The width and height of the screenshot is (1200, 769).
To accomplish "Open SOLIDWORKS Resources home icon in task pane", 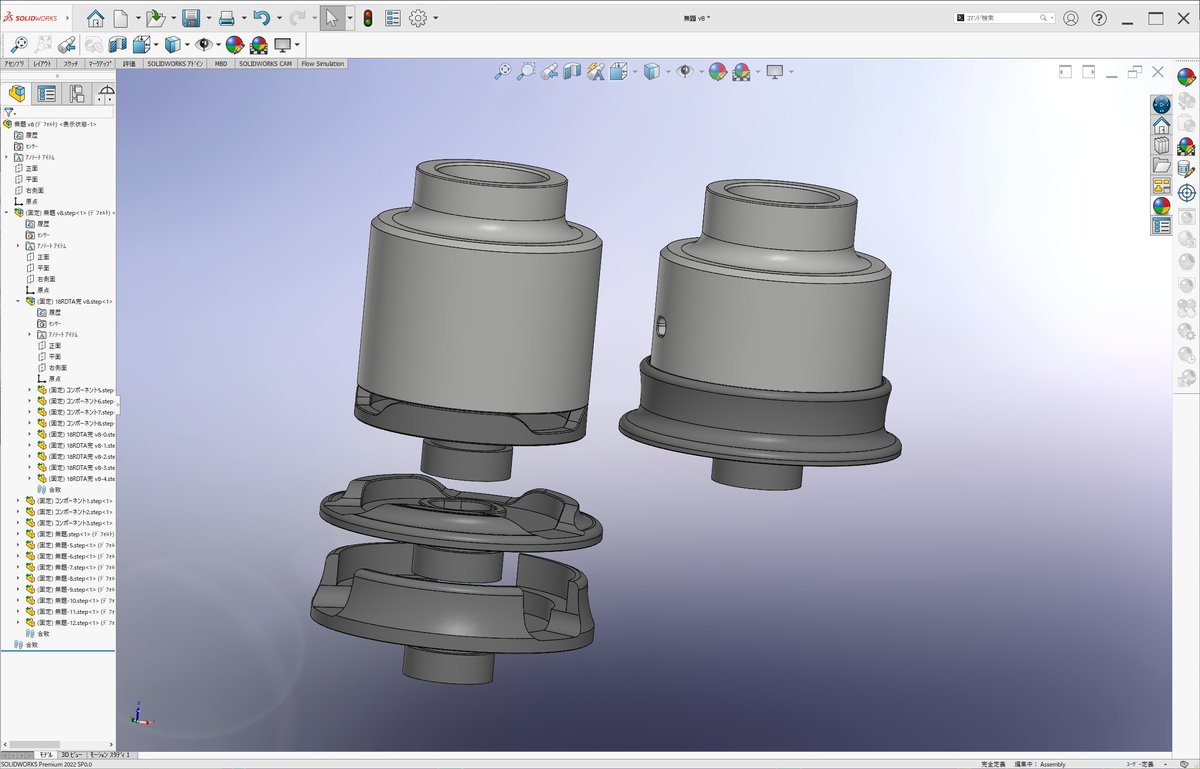I will click(x=1161, y=125).
